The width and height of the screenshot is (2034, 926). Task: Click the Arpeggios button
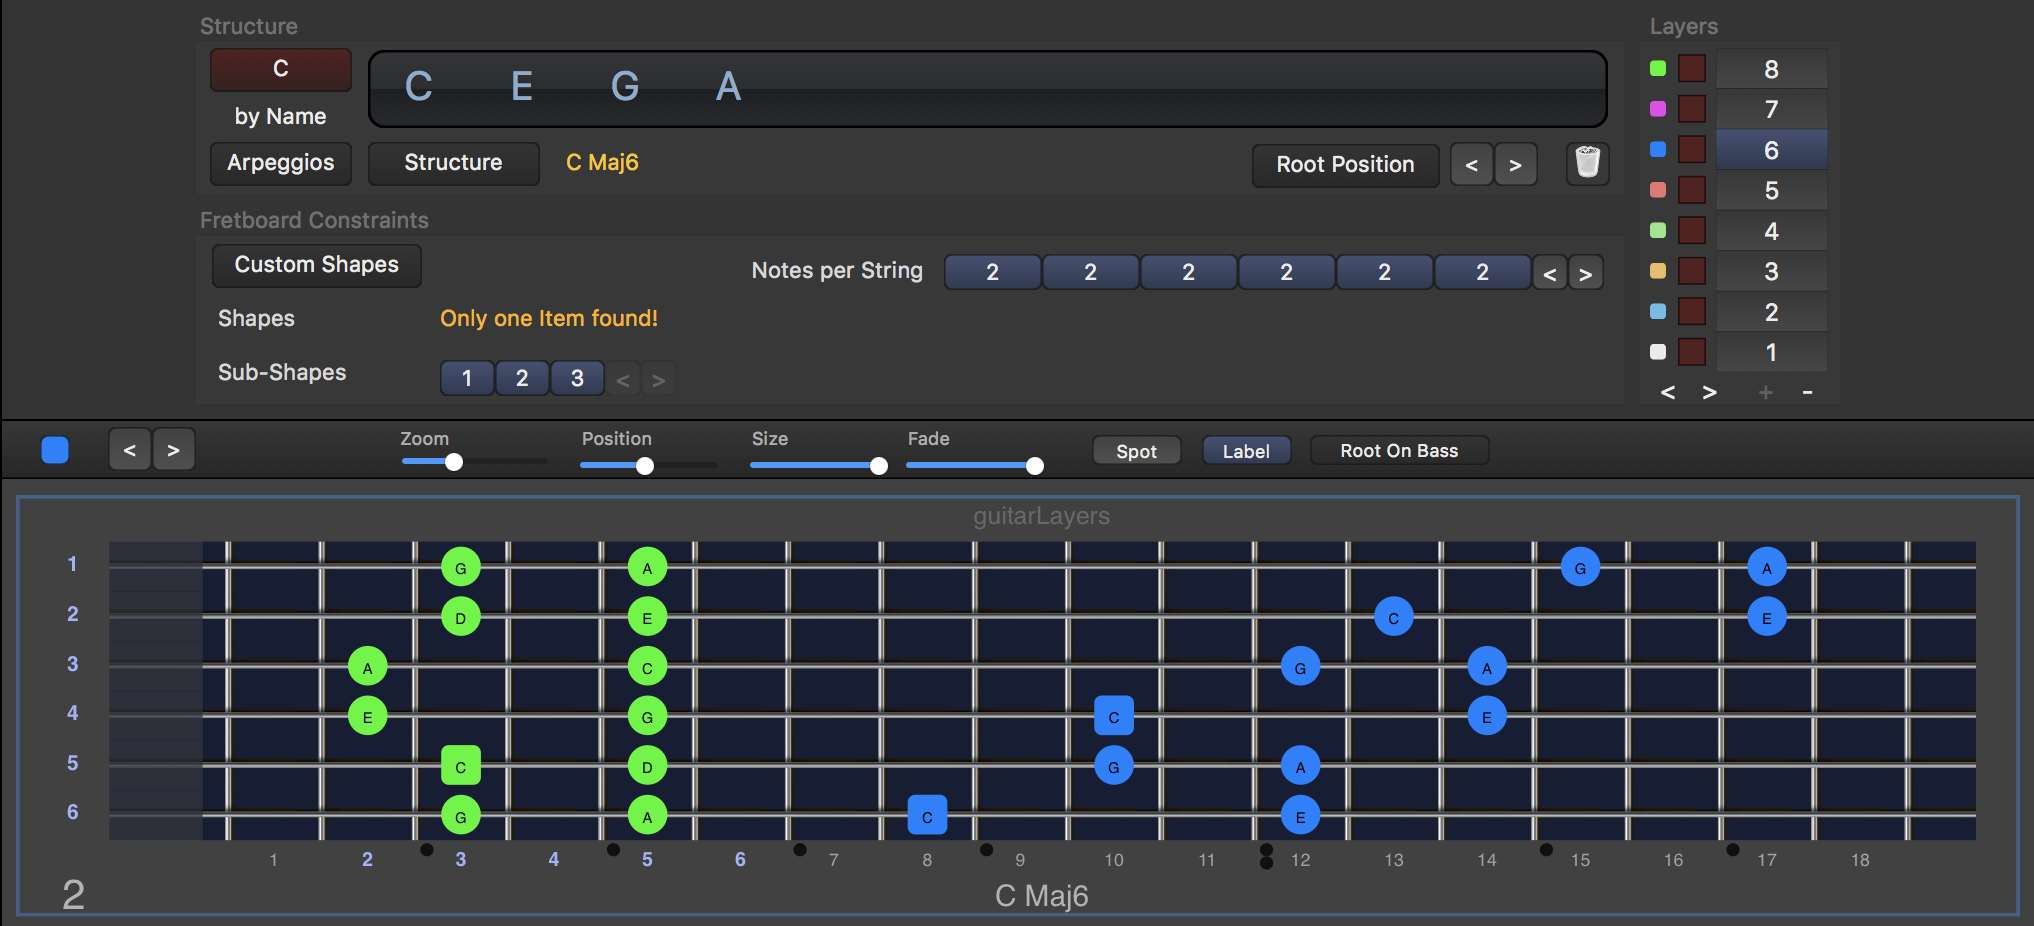click(x=281, y=163)
